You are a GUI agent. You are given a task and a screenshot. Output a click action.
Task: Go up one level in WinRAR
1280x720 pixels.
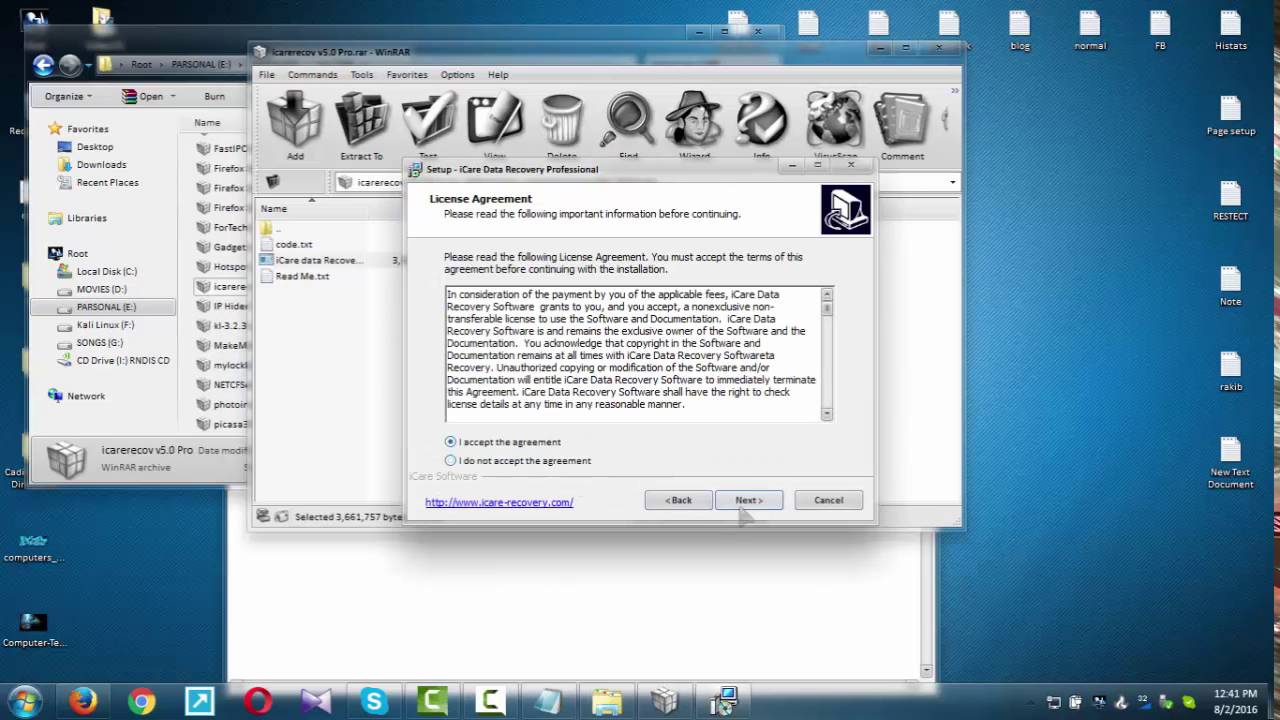coord(272,182)
